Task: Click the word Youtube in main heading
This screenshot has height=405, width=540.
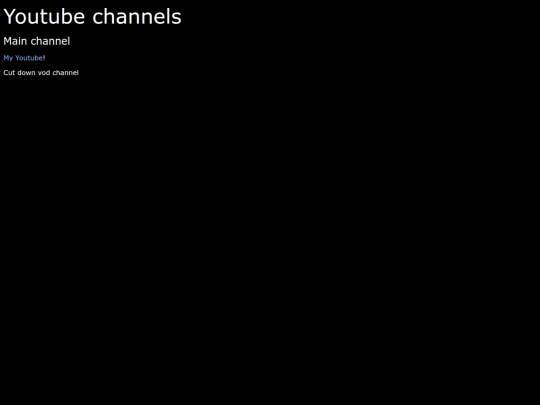Action: tap(44, 17)
